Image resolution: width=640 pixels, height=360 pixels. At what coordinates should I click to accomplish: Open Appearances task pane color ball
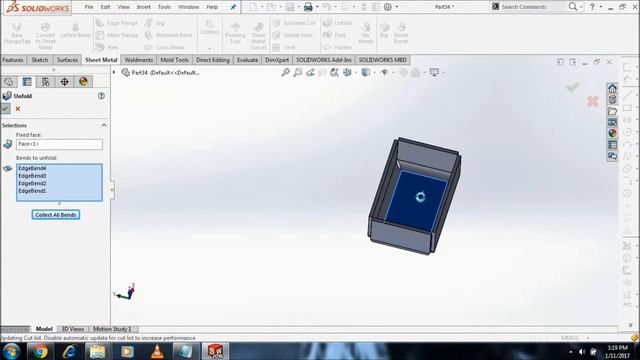click(x=612, y=133)
